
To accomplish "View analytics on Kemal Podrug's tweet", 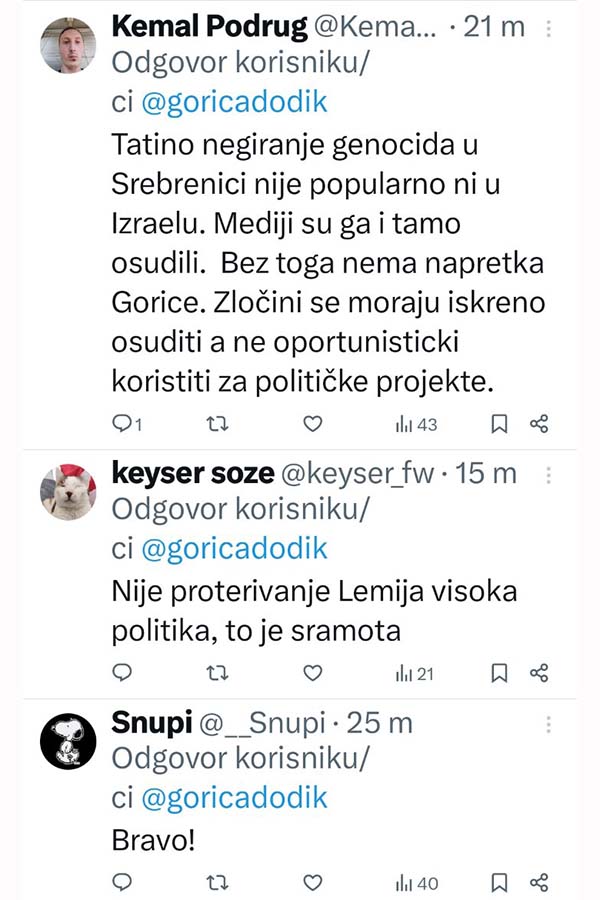I will [416, 424].
